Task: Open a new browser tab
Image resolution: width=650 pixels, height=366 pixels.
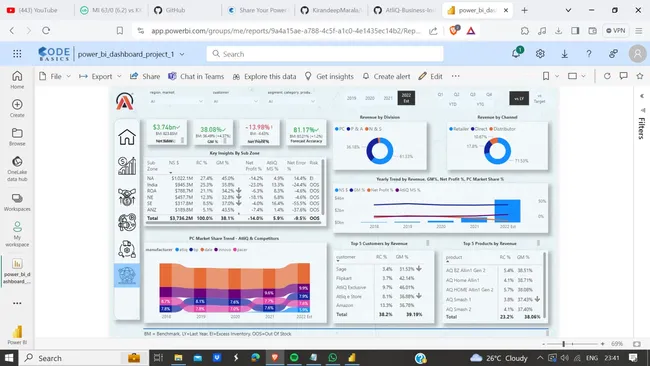Action: [524, 10]
